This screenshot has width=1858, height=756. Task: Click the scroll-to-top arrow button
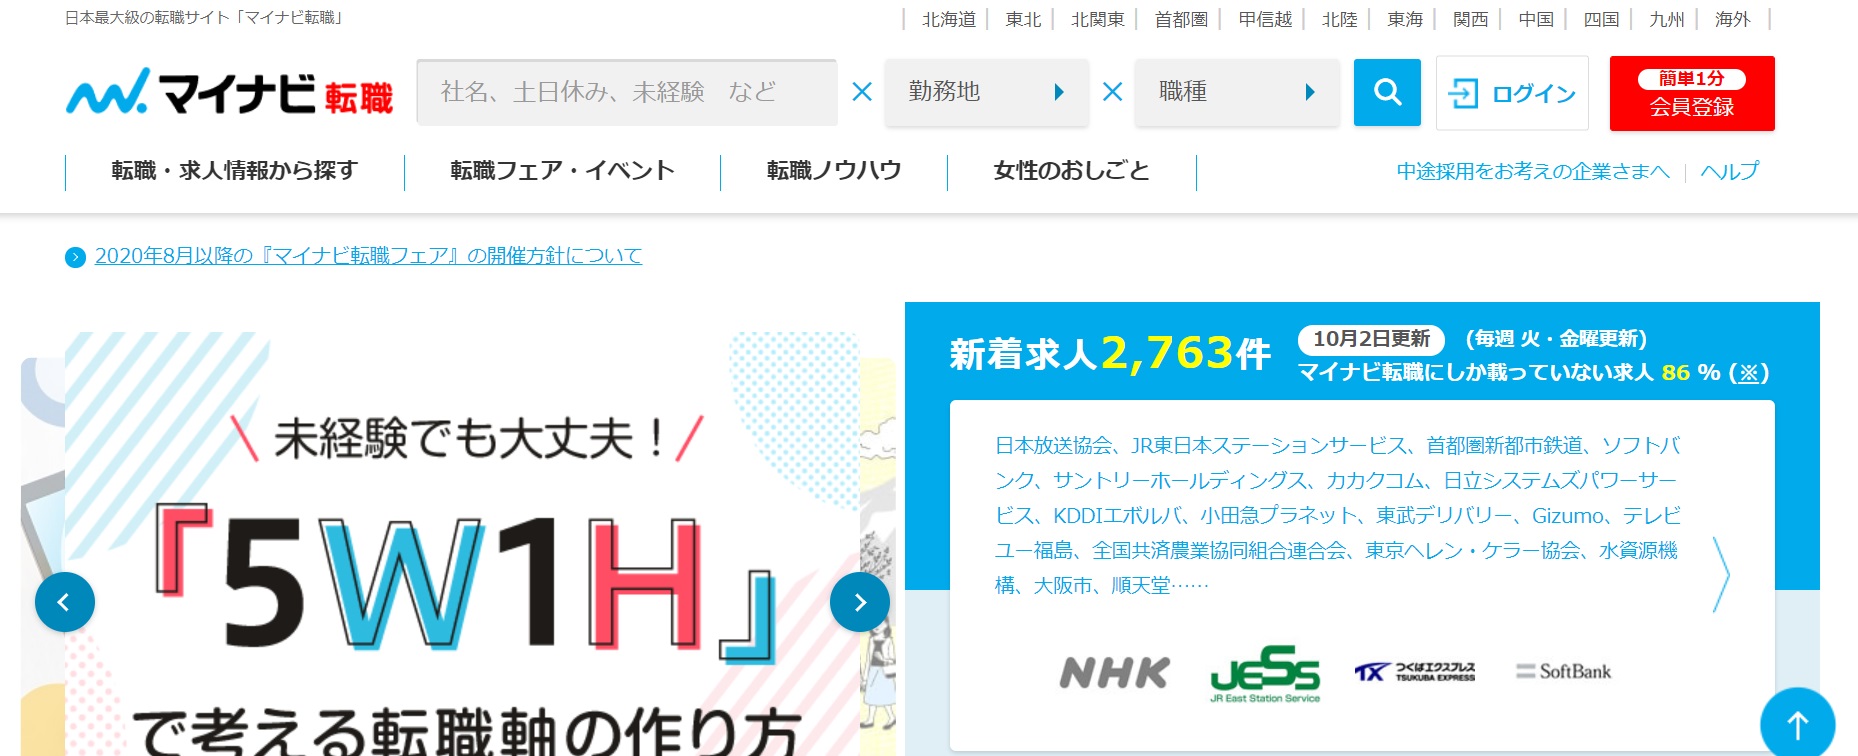point(1797,724)
